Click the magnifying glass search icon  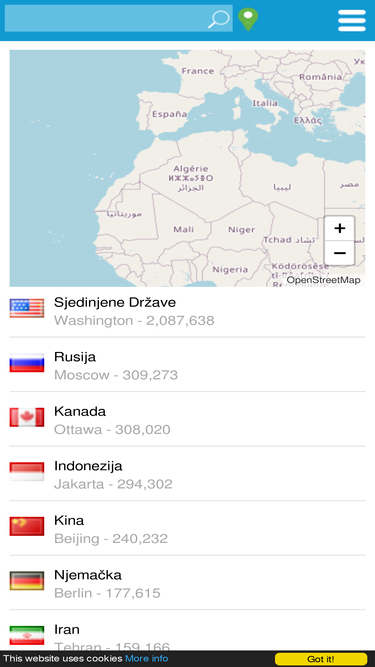219,19
